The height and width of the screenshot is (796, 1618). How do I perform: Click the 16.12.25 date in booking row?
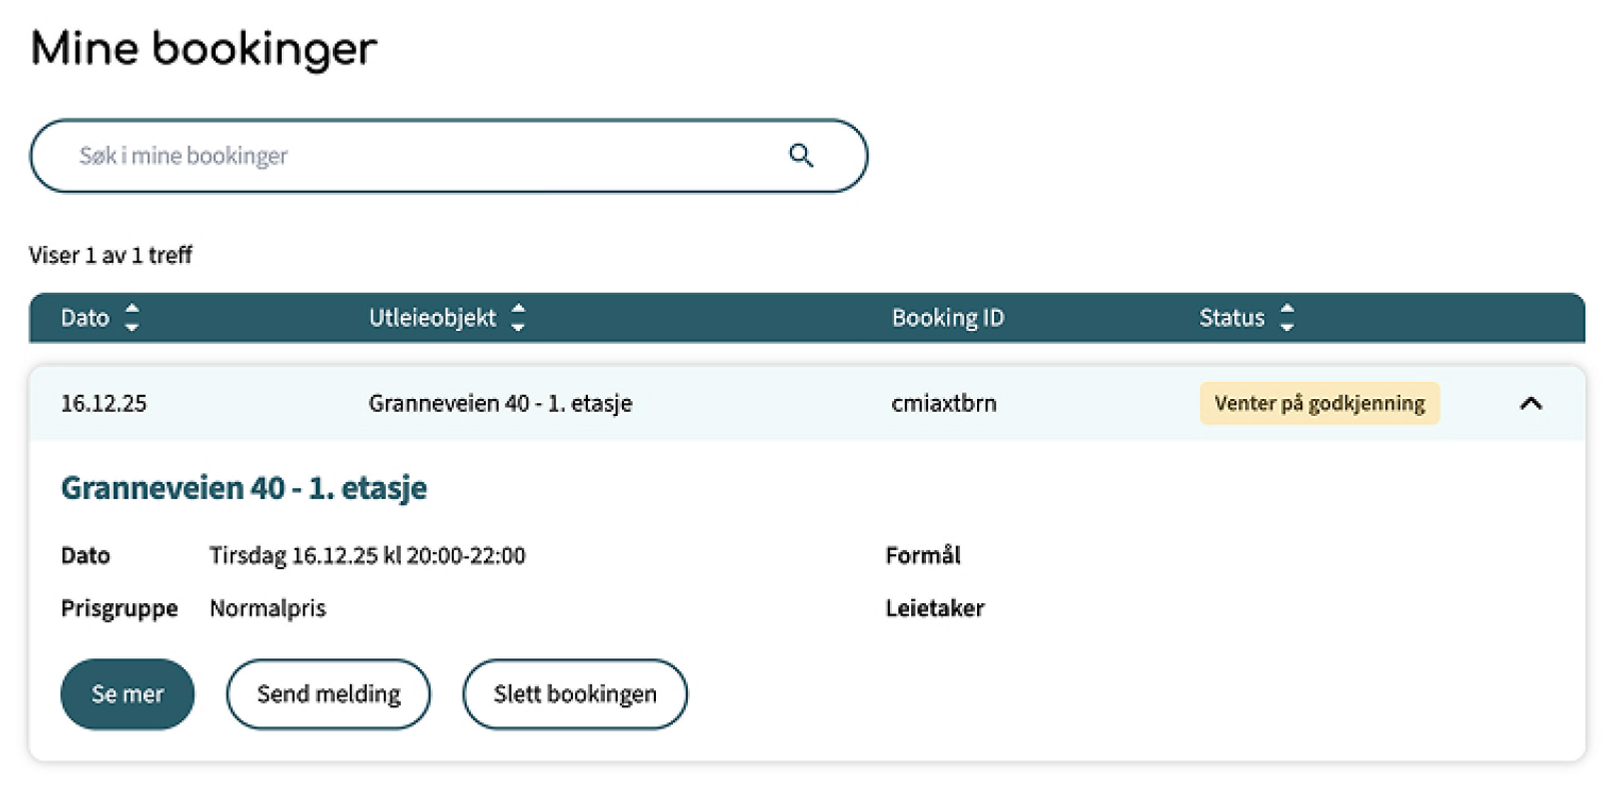click(x=104, y=404)
